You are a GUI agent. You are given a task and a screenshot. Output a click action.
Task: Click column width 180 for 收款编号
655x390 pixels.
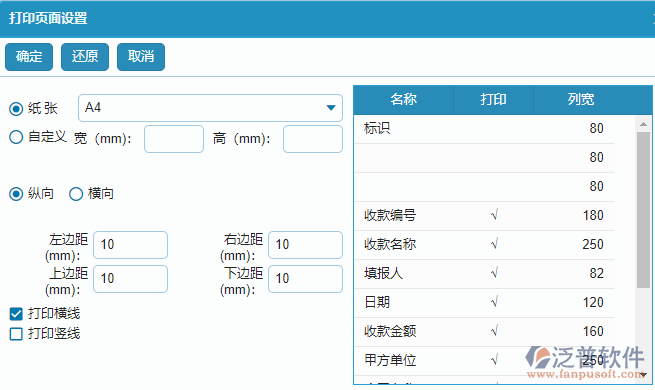point(593,215)
